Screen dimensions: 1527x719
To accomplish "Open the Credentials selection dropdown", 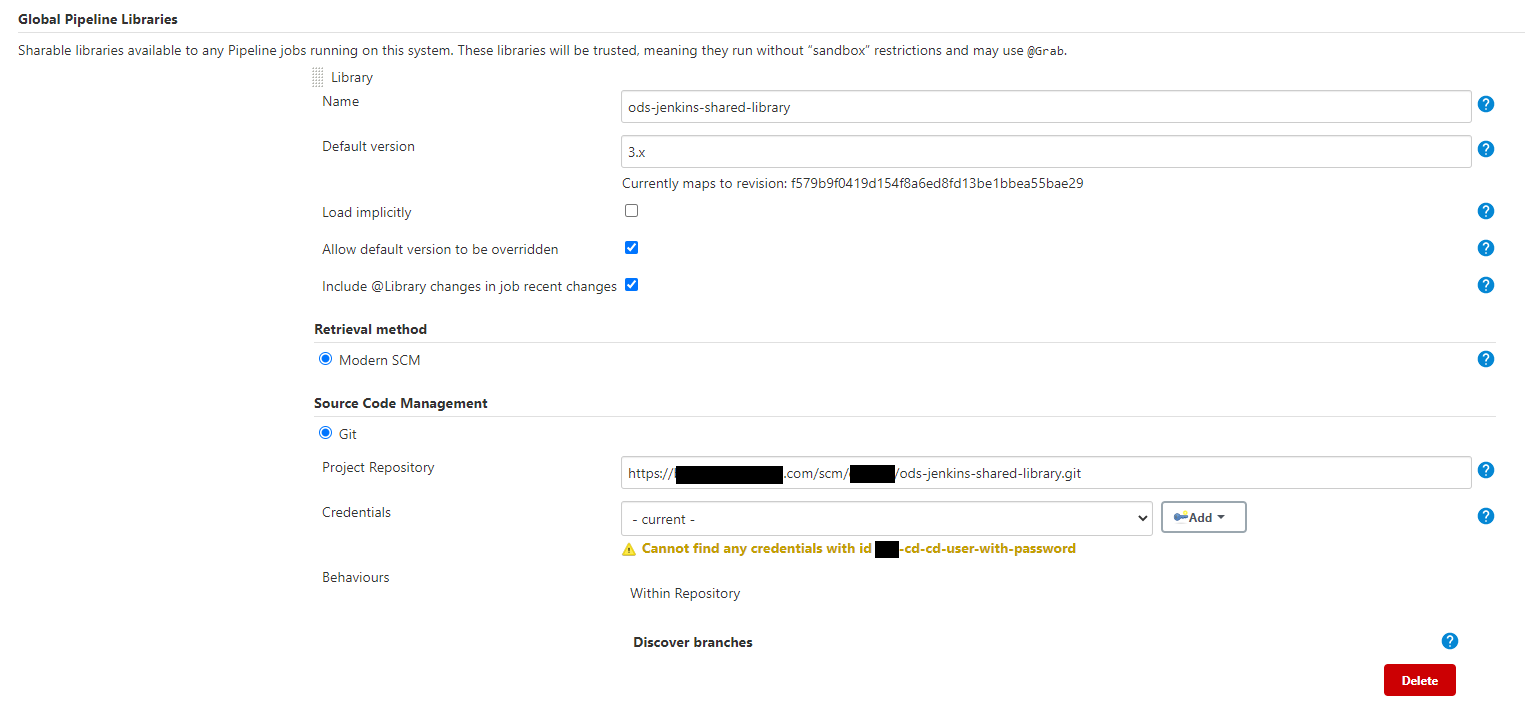I will pyautogui.click(x=886, y=518).
